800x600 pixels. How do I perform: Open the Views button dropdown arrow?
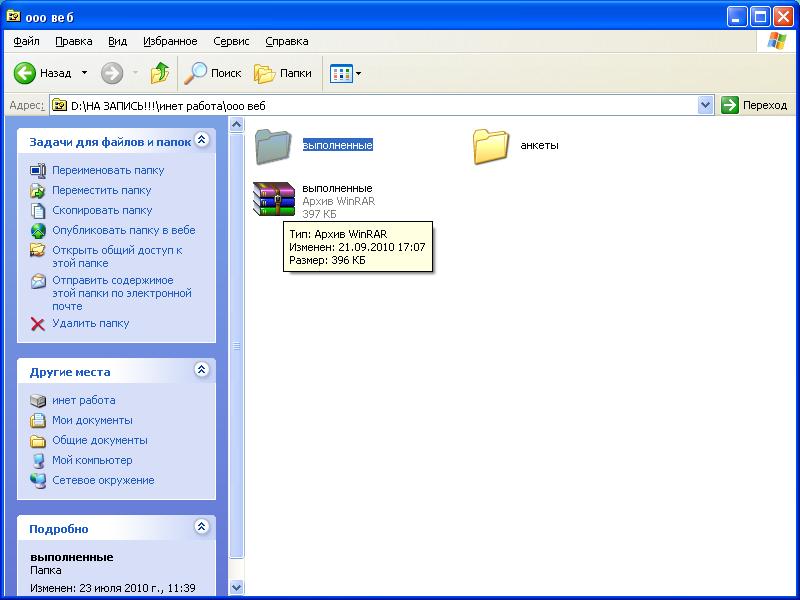click(358, 73)
